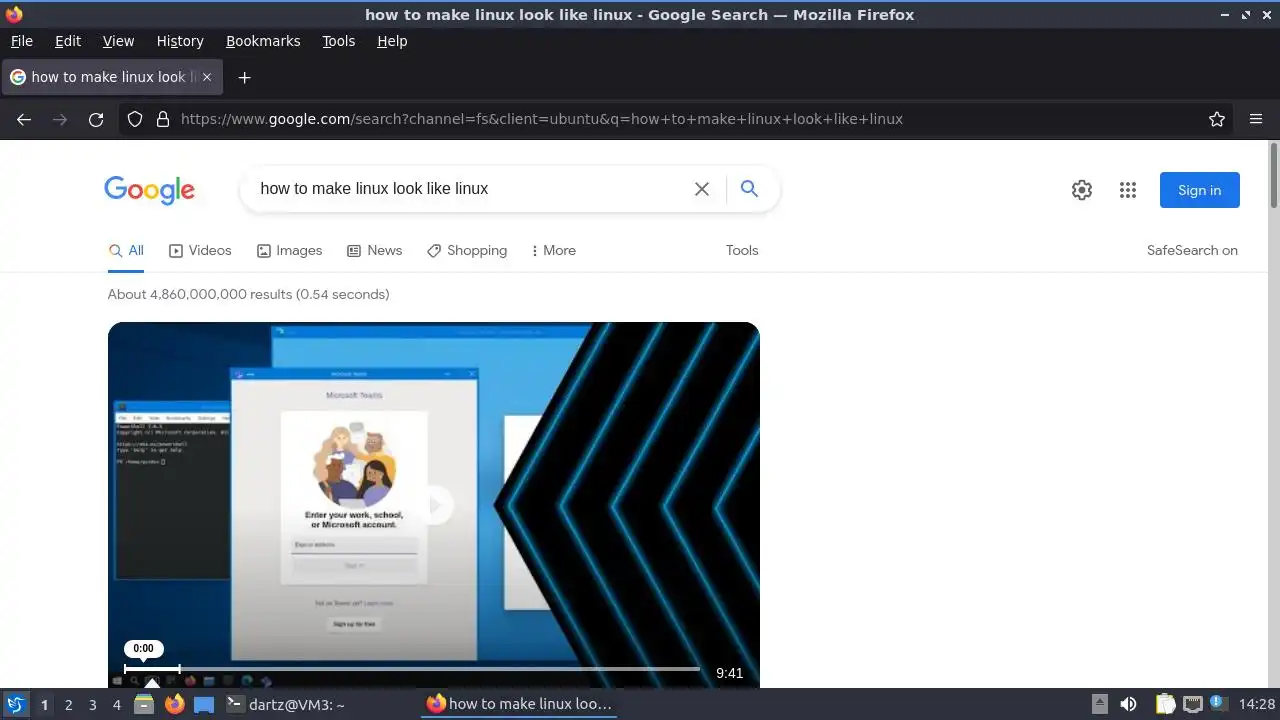Click the Google logo
The height and width of the screenshot is (720, 1280).
(x=149, y=190)
